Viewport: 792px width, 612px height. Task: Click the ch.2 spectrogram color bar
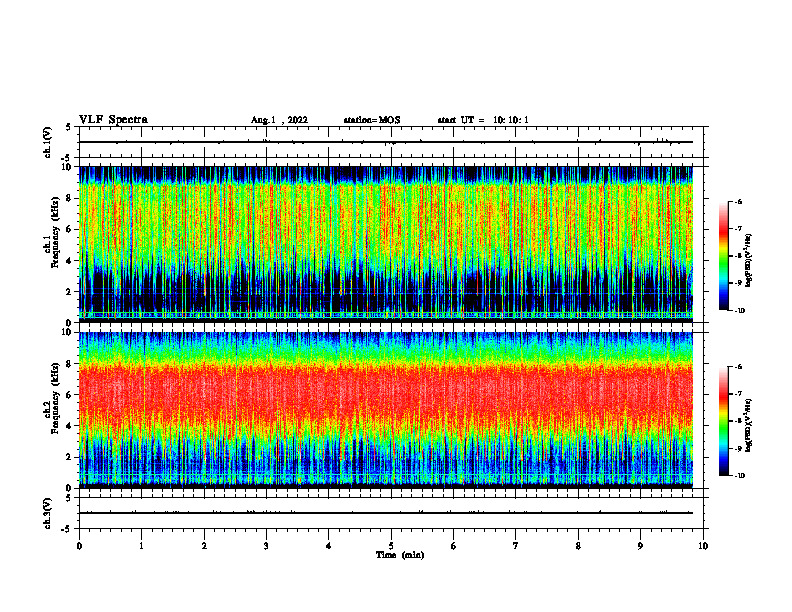(723, 421)
